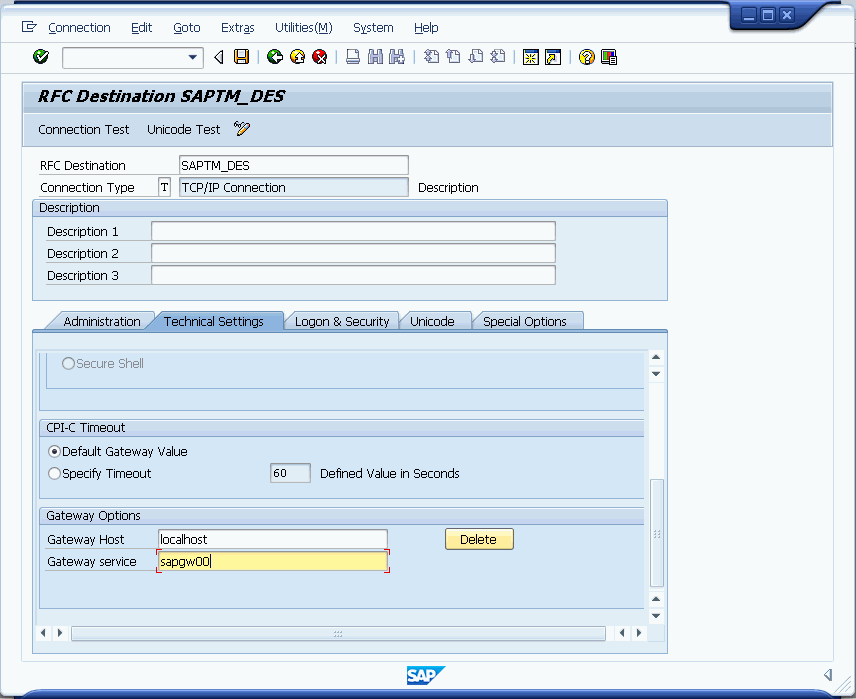This screenshot has height=699, width=856.
Task: Click the far-left horizontal scroll left arrow
Action: click(x=43, y=633)
